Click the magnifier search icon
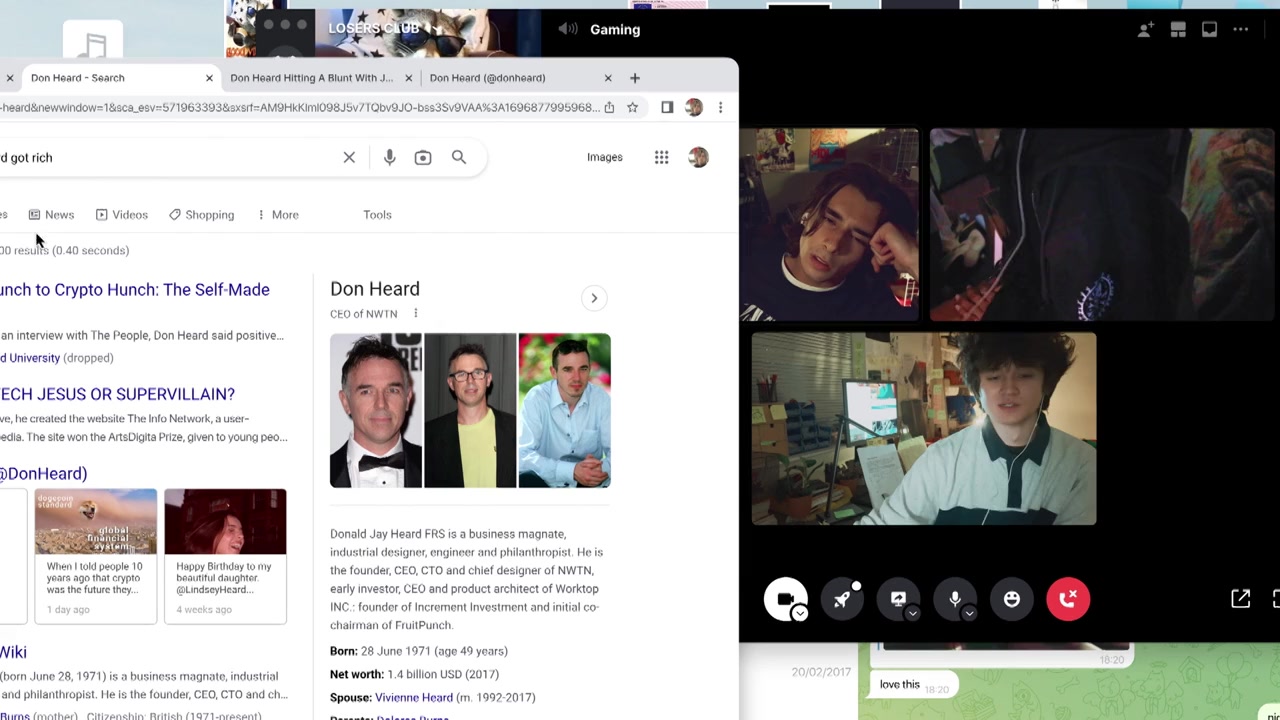This screenshot has height=720, width=1280. pos(459,157)
